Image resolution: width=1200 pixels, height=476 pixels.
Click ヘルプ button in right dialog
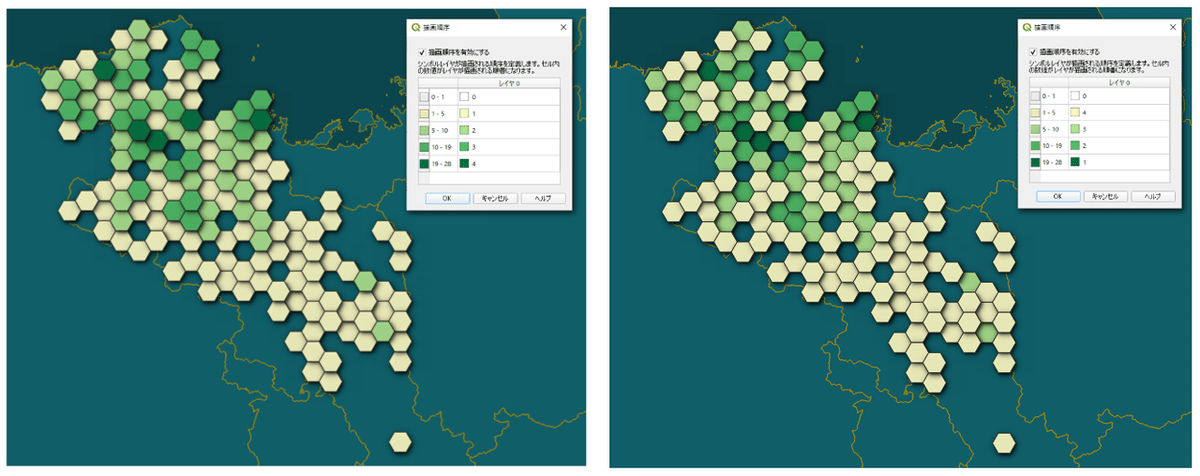point(1153,198)
